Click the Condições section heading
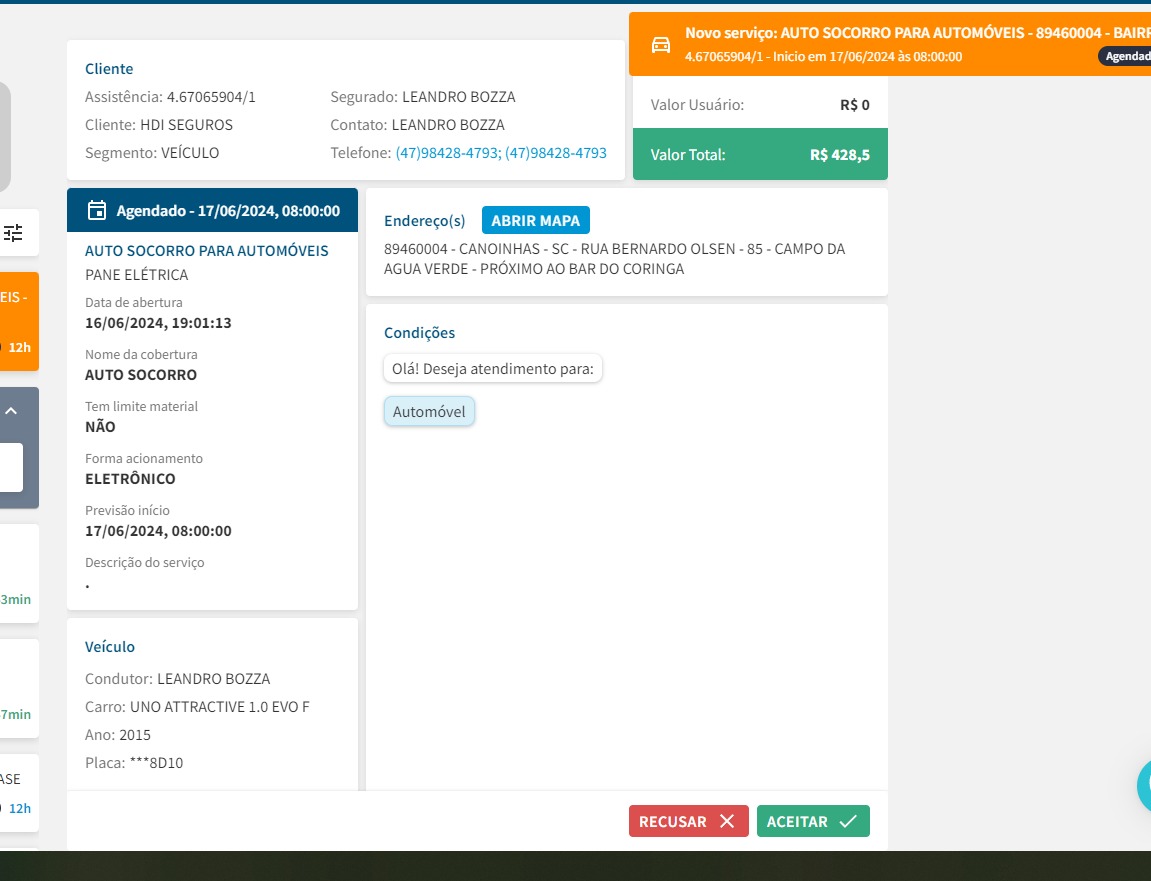Image resolution: width=1151 pixels, height=881 pixels. tap(419, 333)
